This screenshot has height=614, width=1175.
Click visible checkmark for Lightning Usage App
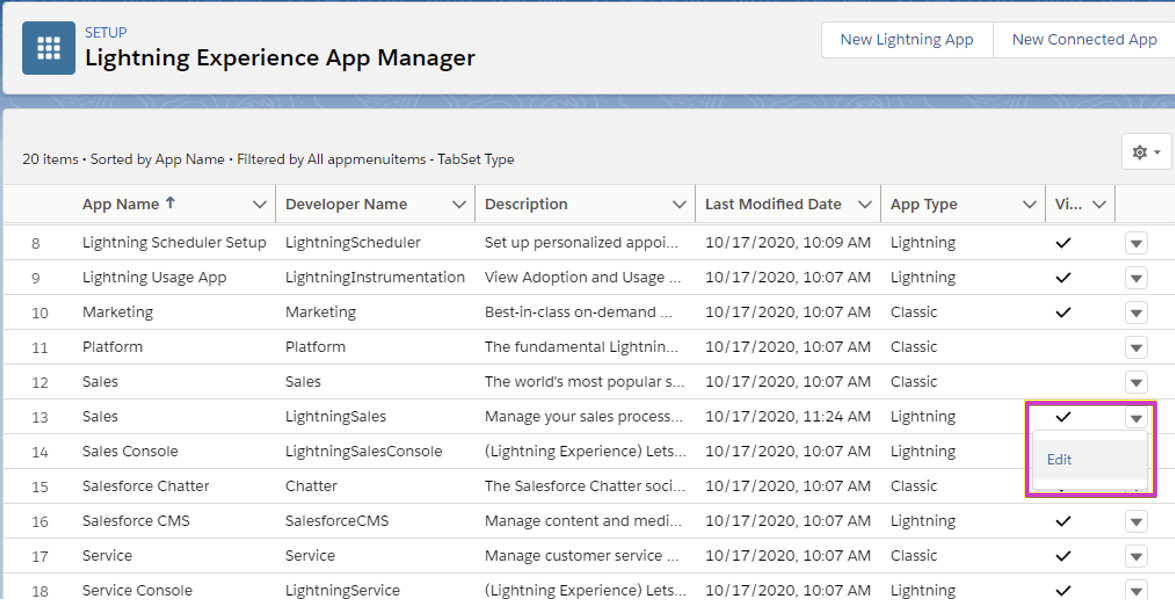click(1063, 277)
